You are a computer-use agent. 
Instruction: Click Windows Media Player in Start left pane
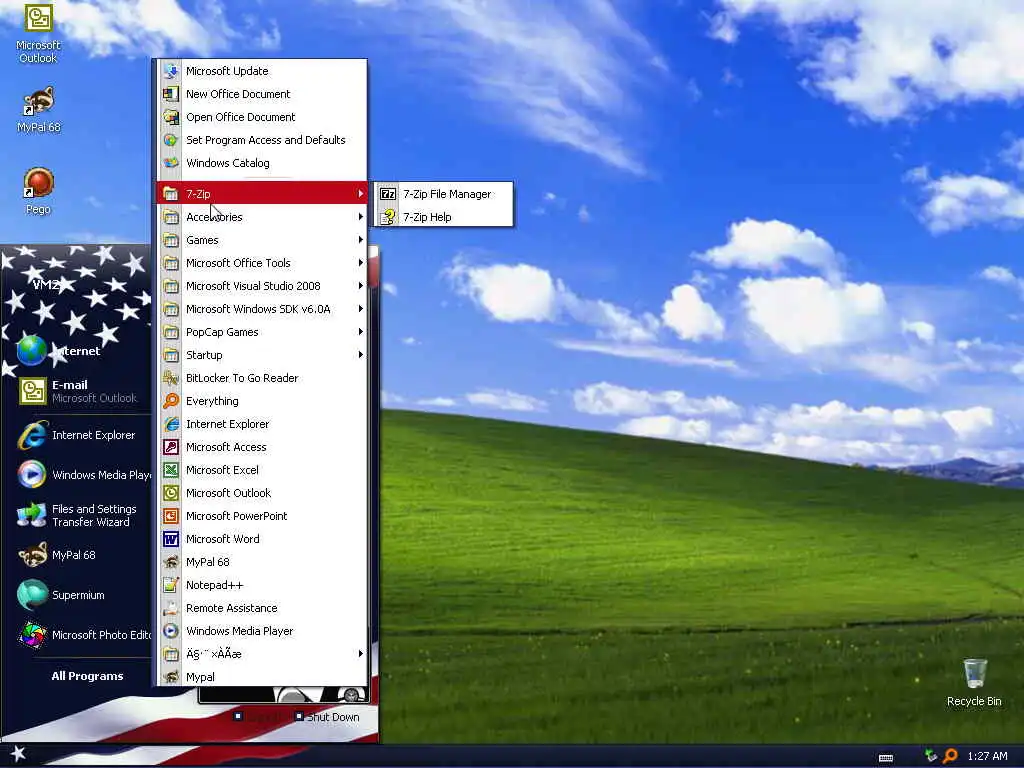tap(82, 475)
